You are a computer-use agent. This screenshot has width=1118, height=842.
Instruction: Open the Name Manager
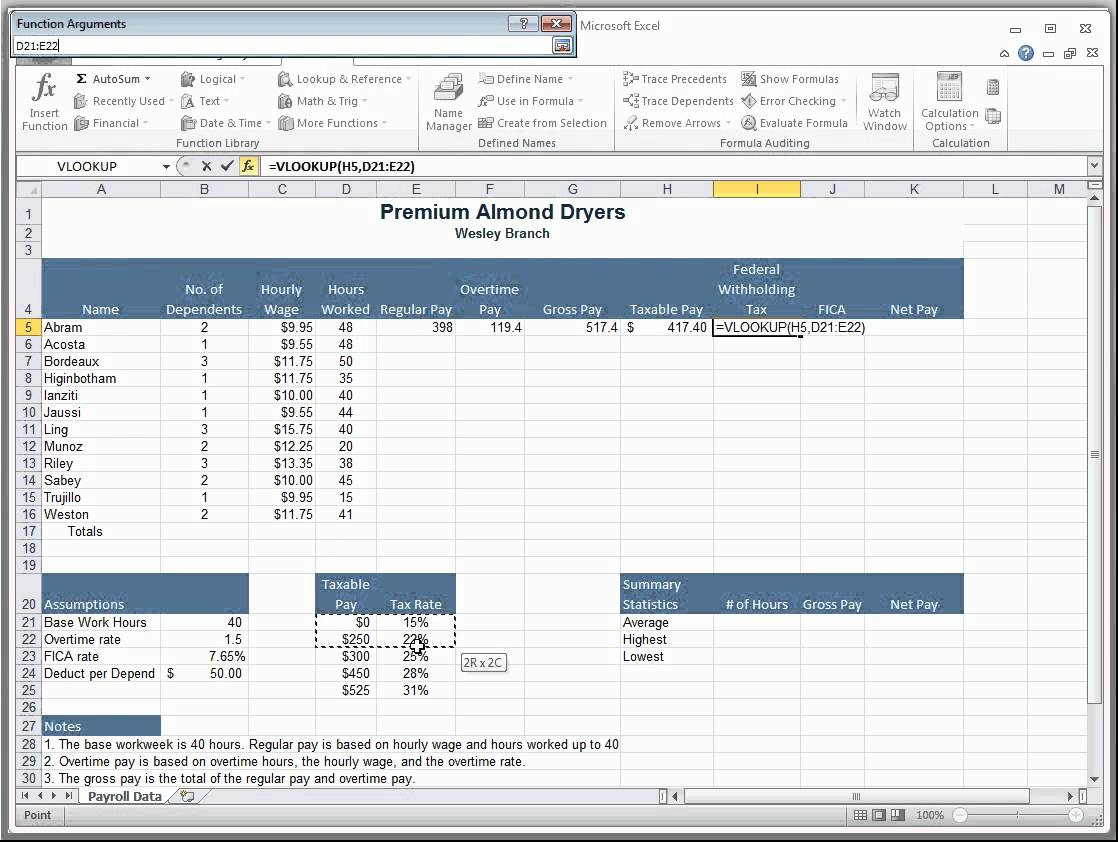448,101
